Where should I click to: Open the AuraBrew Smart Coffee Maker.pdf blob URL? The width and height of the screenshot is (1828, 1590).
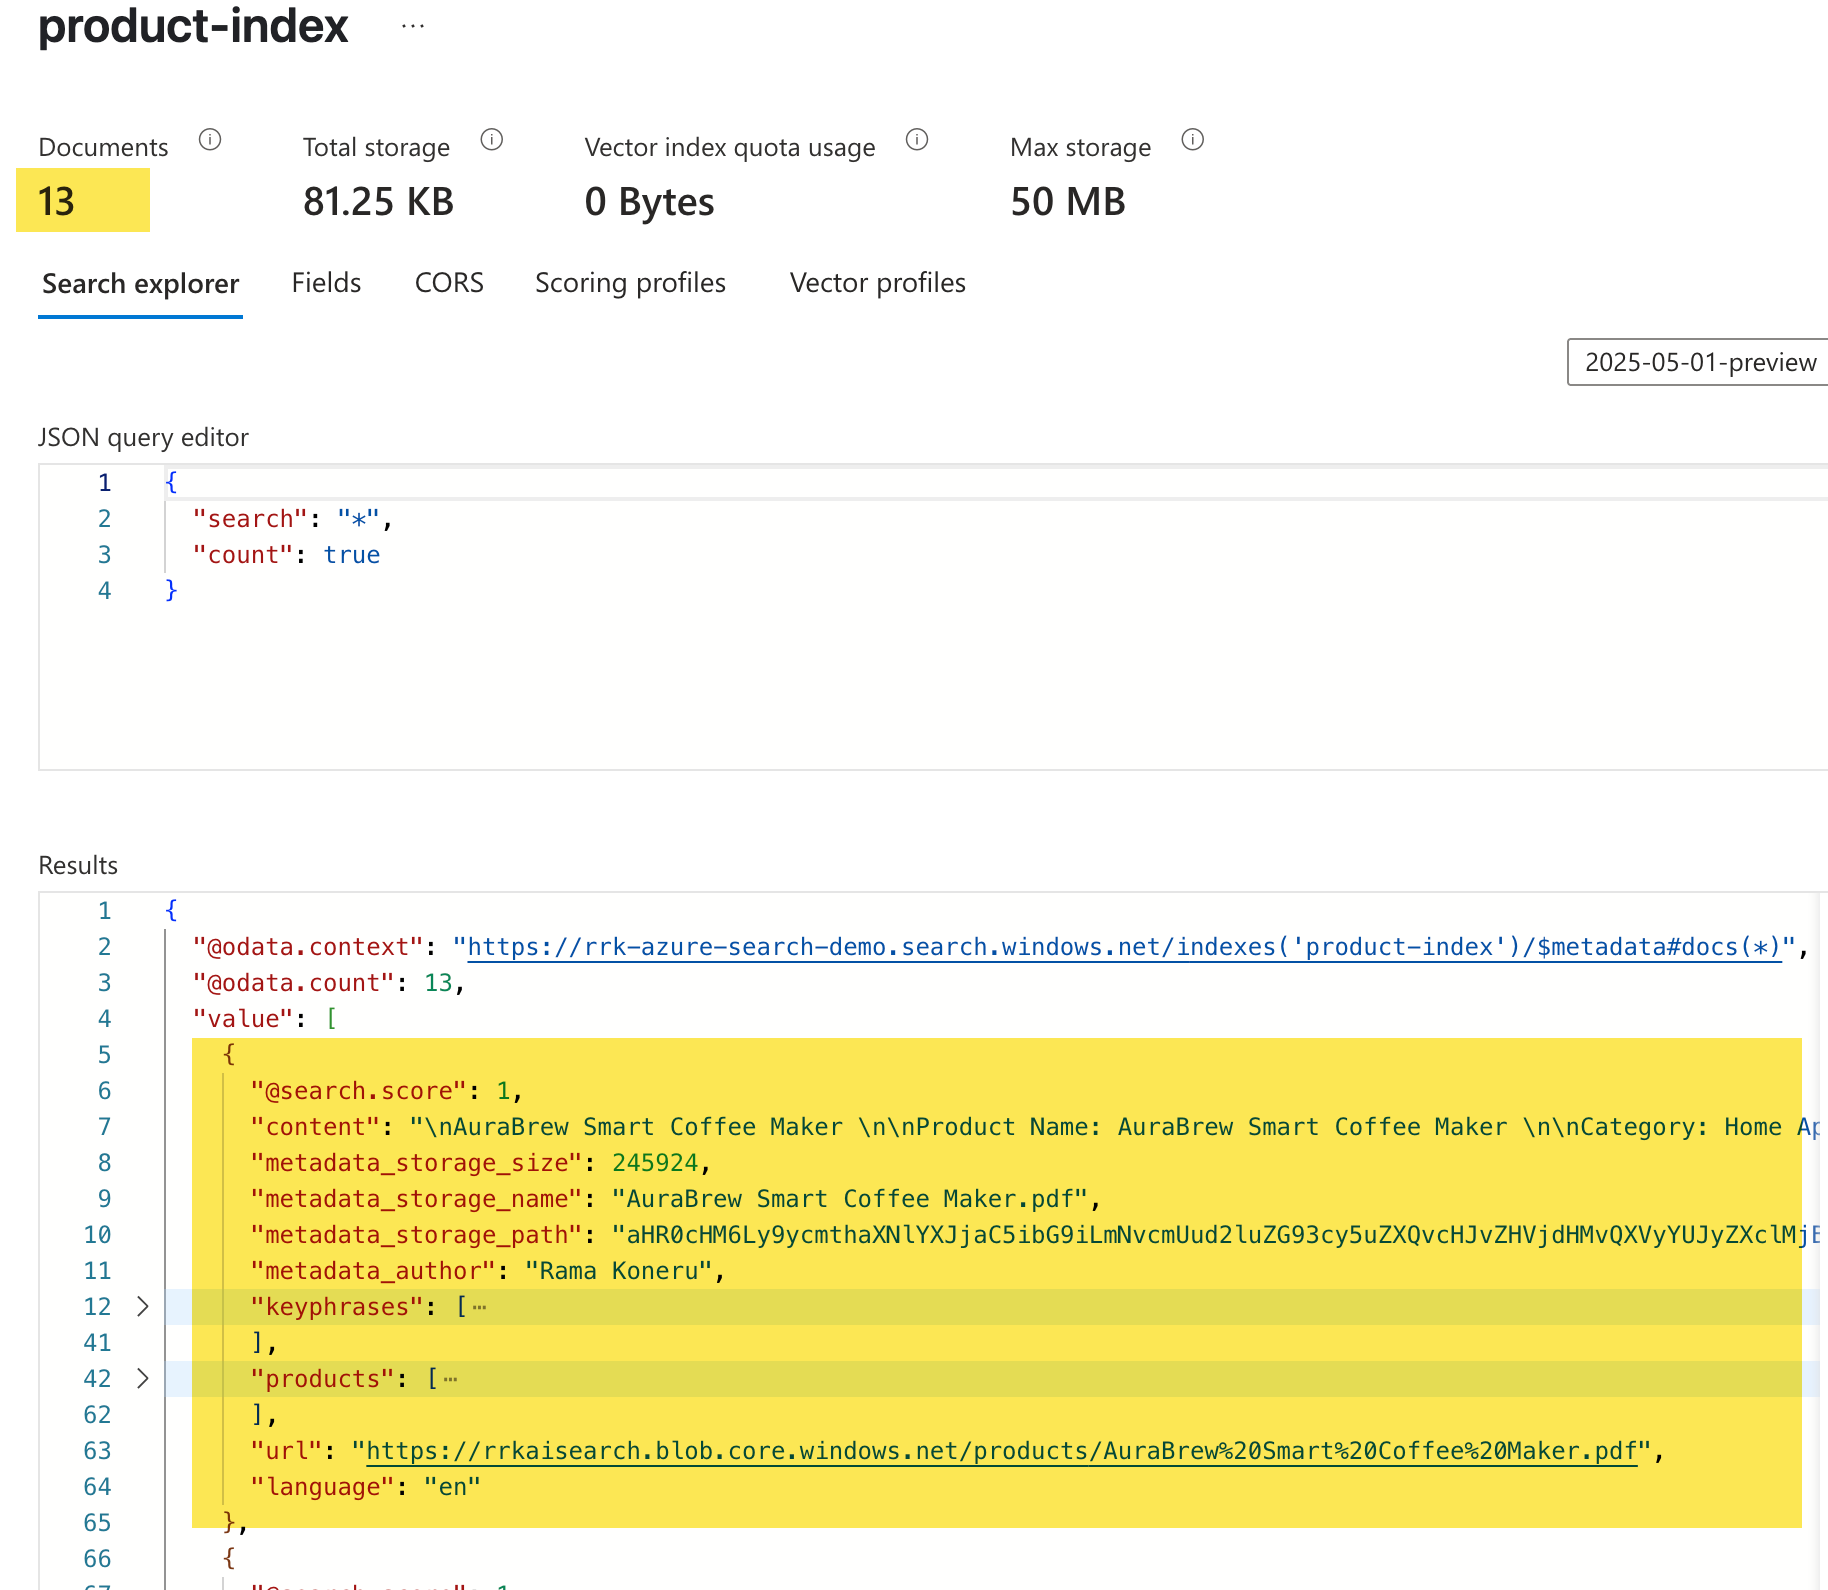[1001, 1451]
